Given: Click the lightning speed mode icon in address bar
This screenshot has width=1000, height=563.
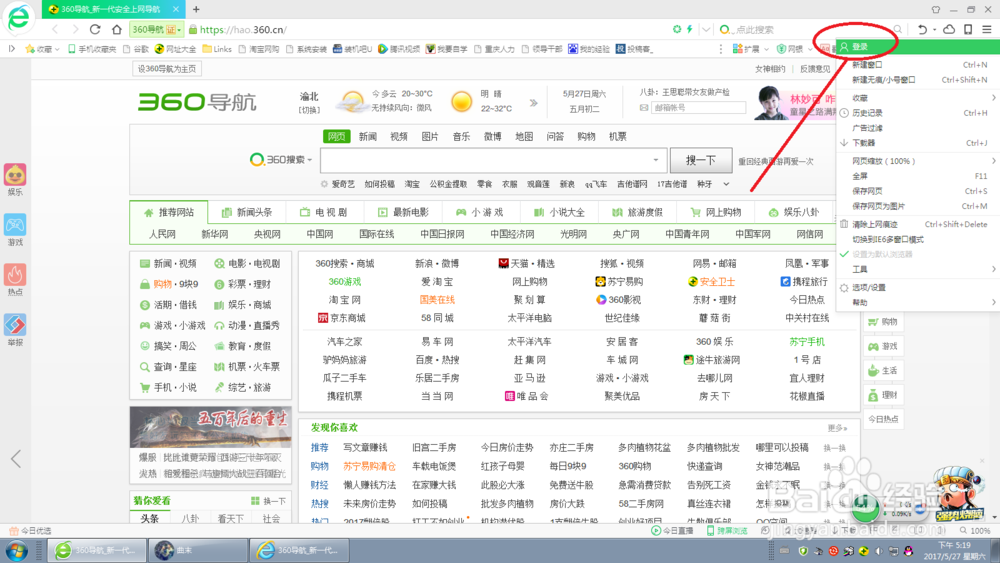Looking at the screenshot, I should click(689, 29).
